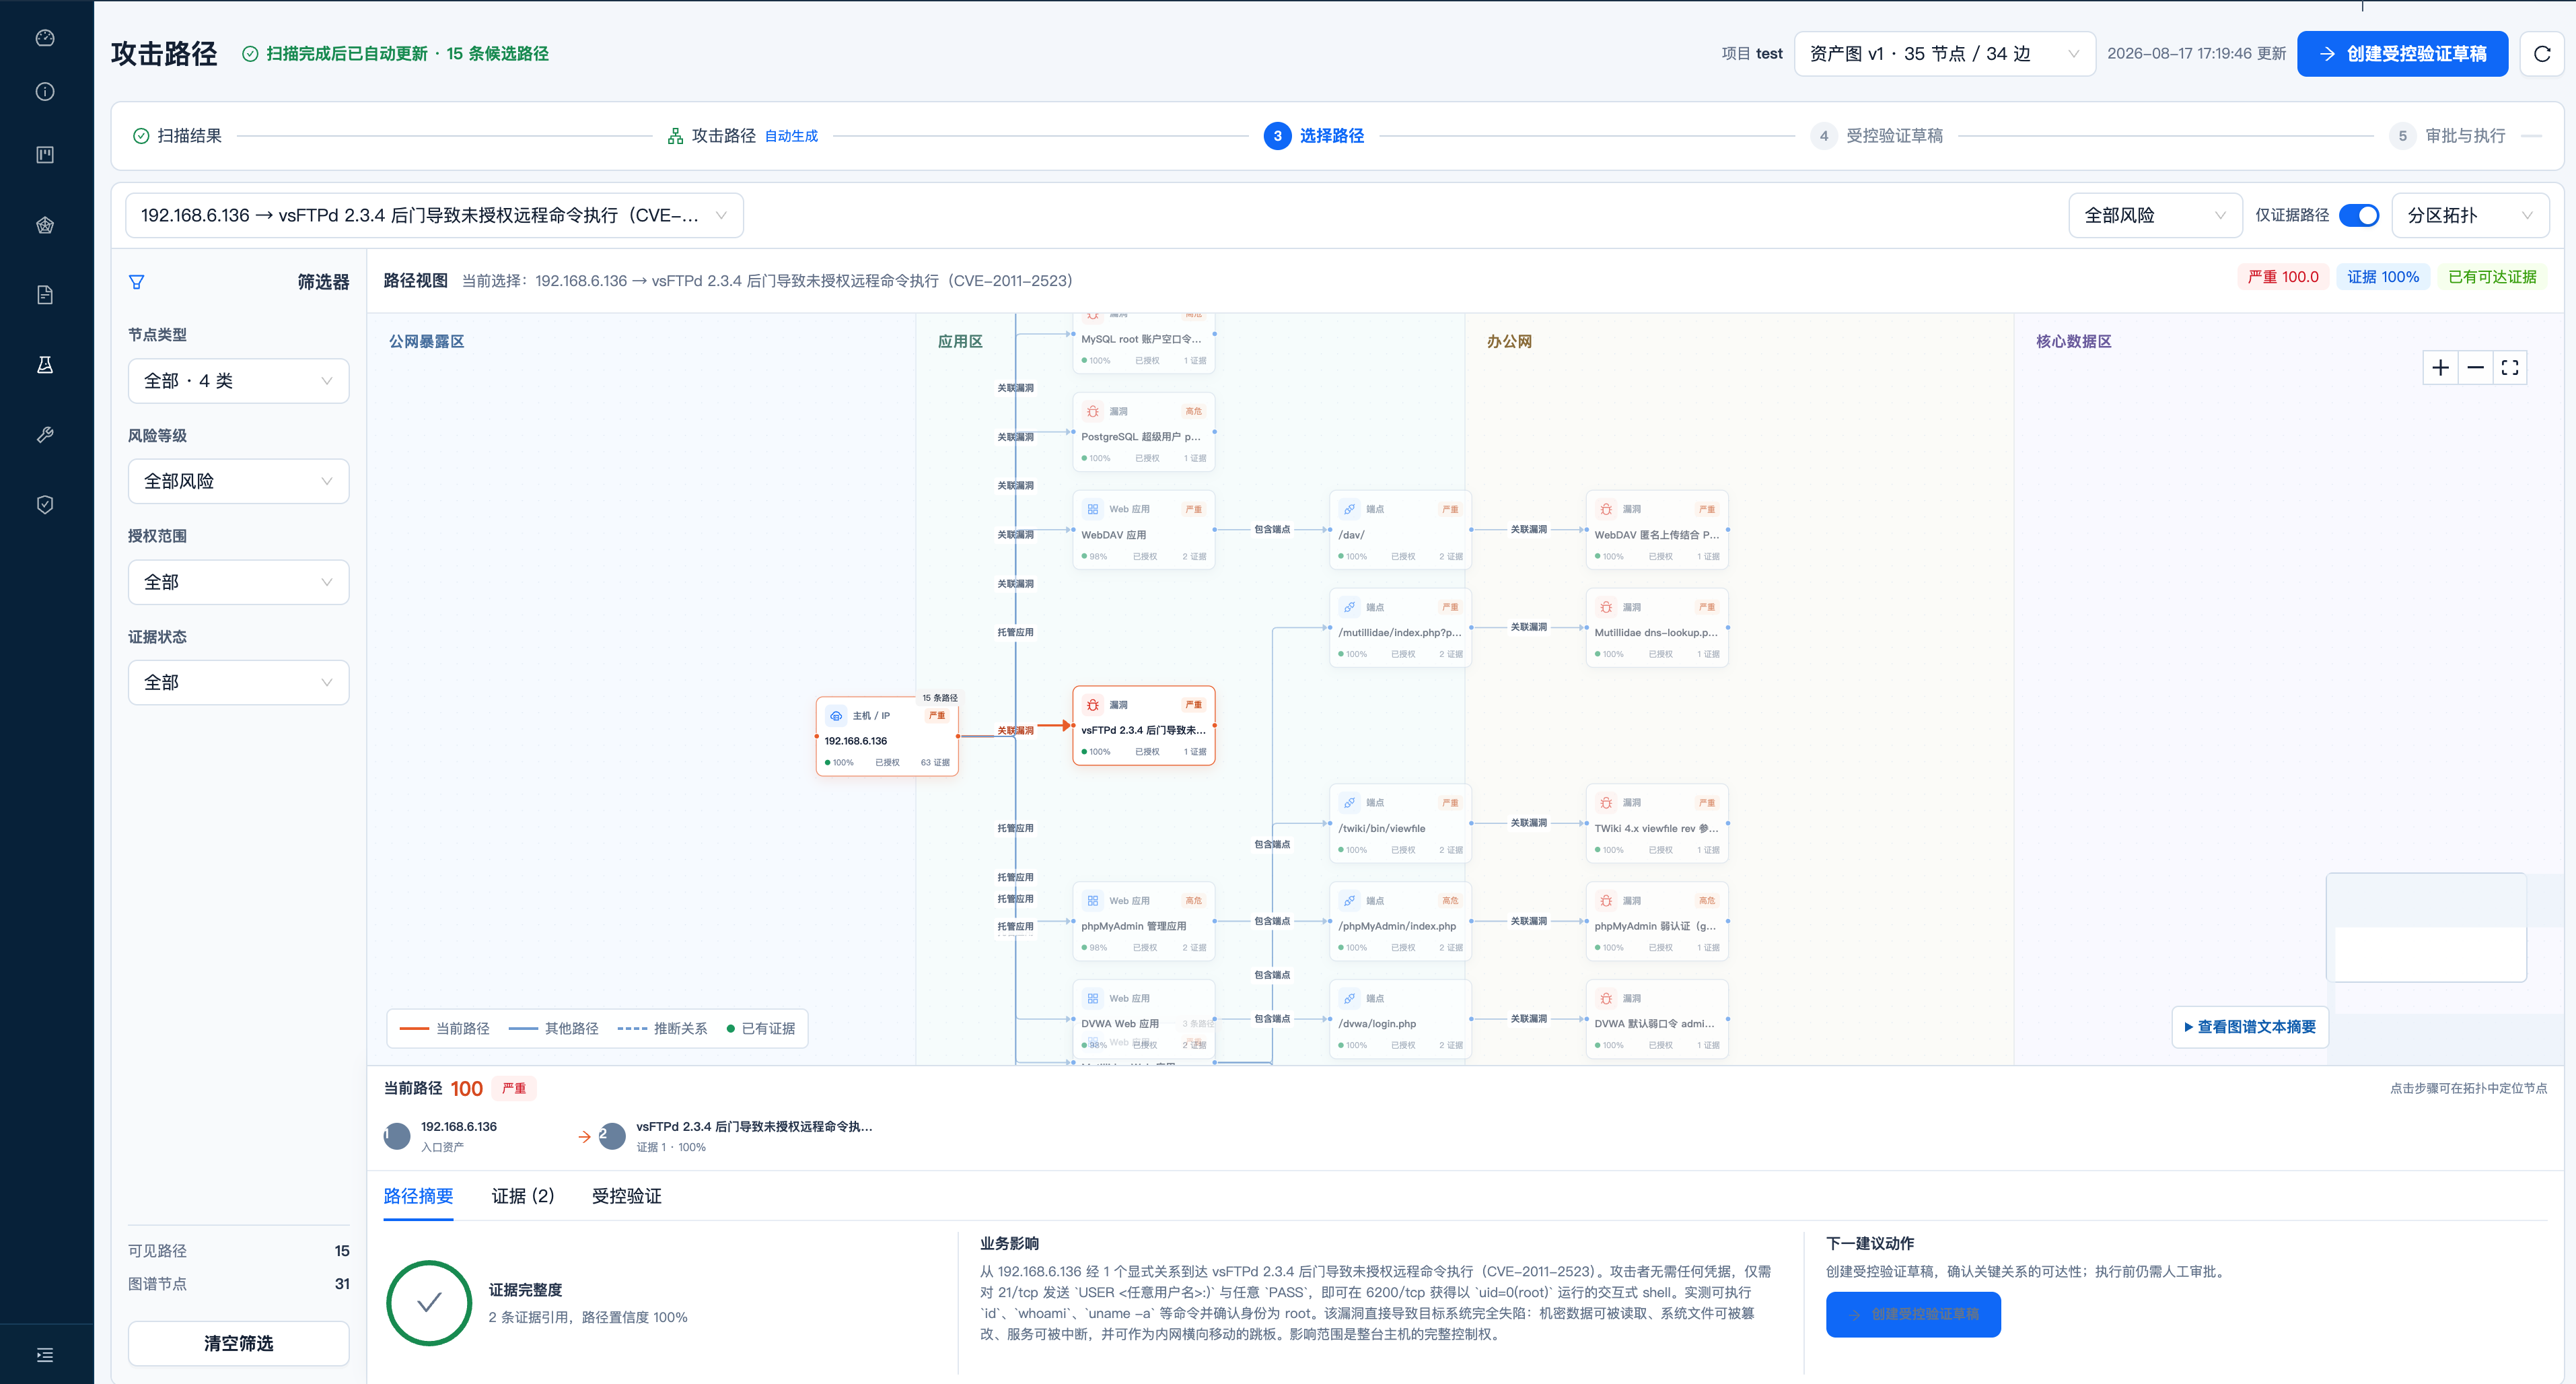This screenshot has height=1384, width=2576.
Task: Click the filter funnel icon
Action: coord(137,282)
